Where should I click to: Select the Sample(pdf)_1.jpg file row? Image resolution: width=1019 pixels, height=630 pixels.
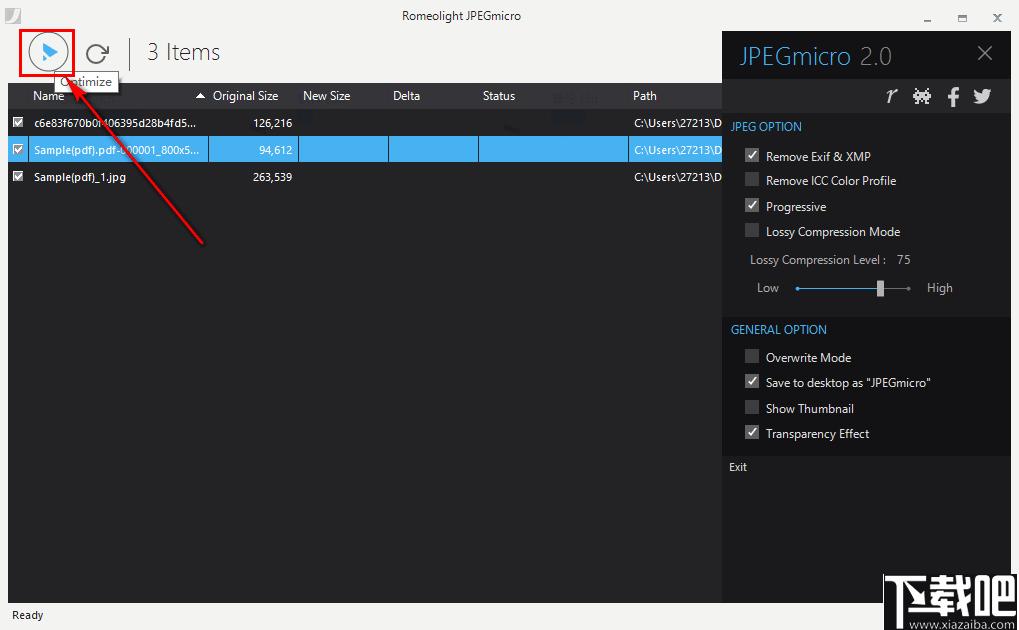click(365, 177)
